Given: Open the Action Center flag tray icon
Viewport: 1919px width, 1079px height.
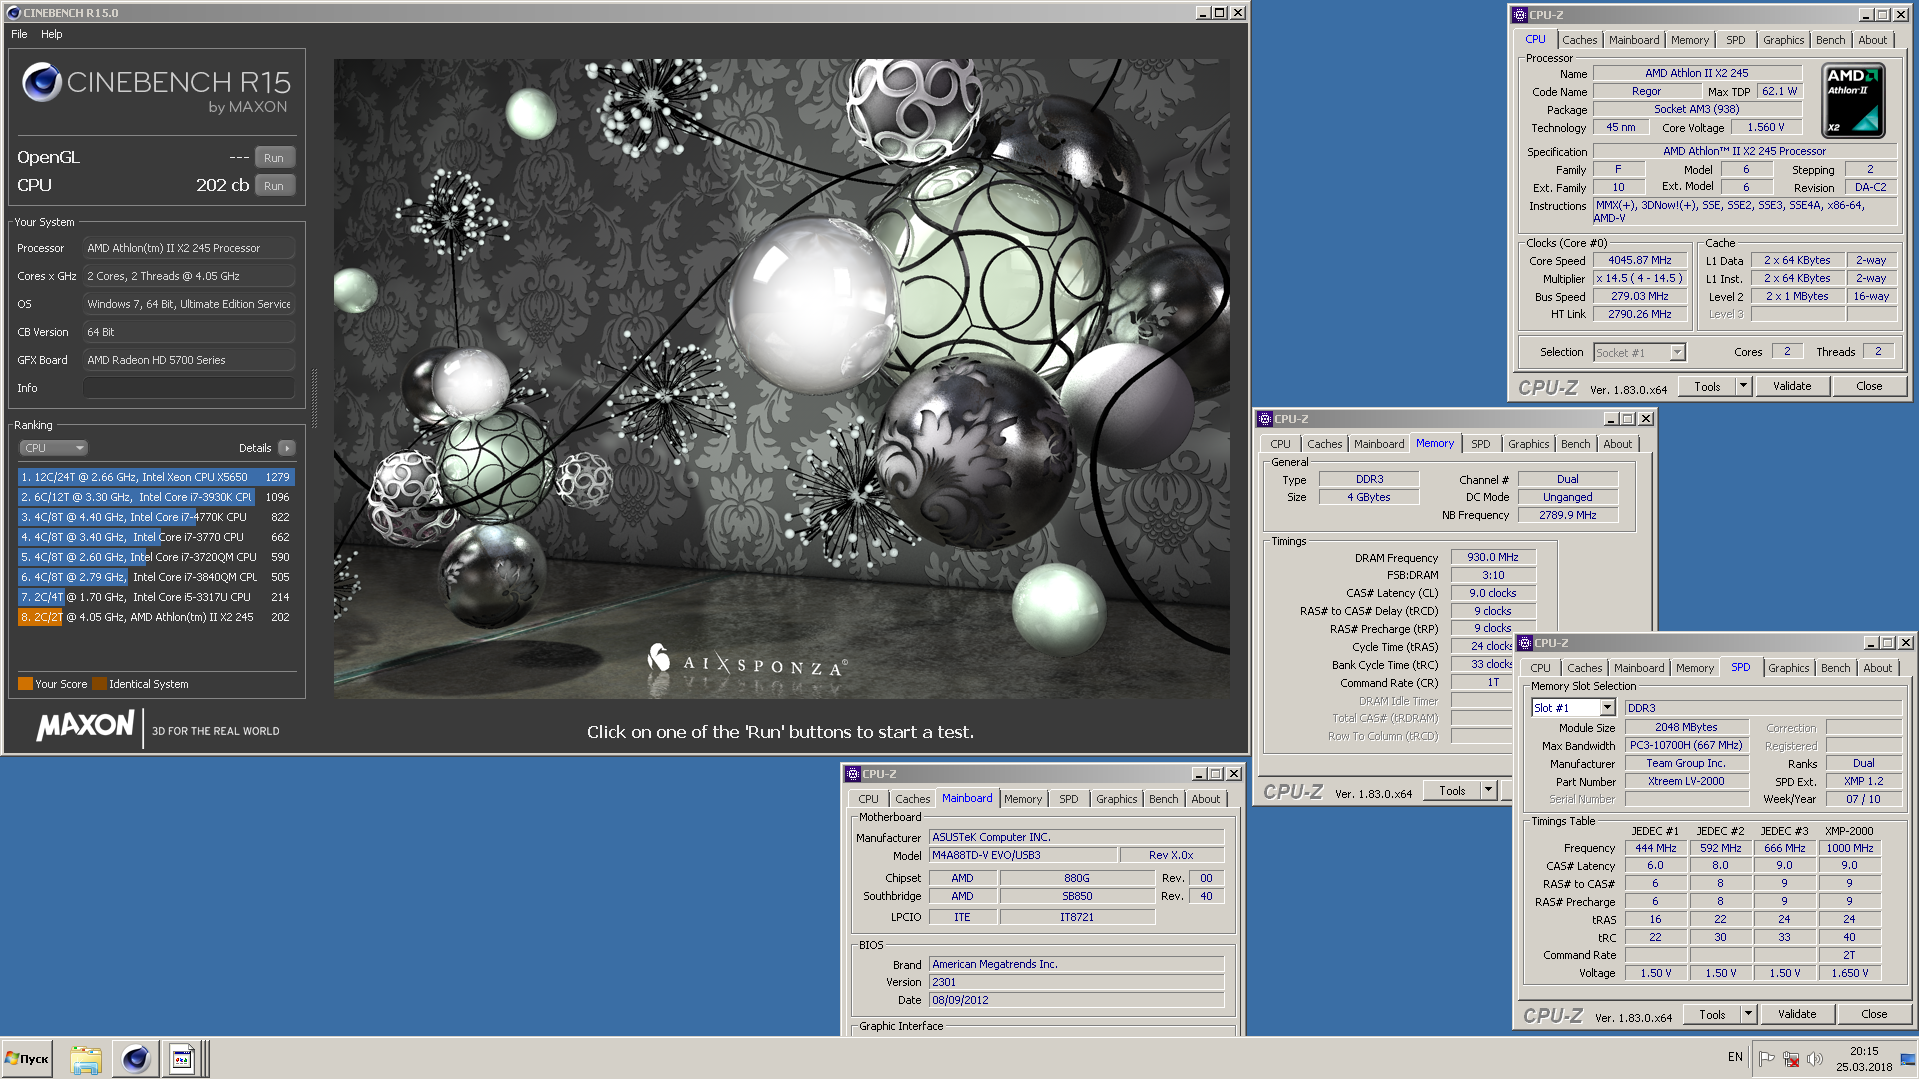Looking at the screenshot, I should click(x=1766, y=1058).
